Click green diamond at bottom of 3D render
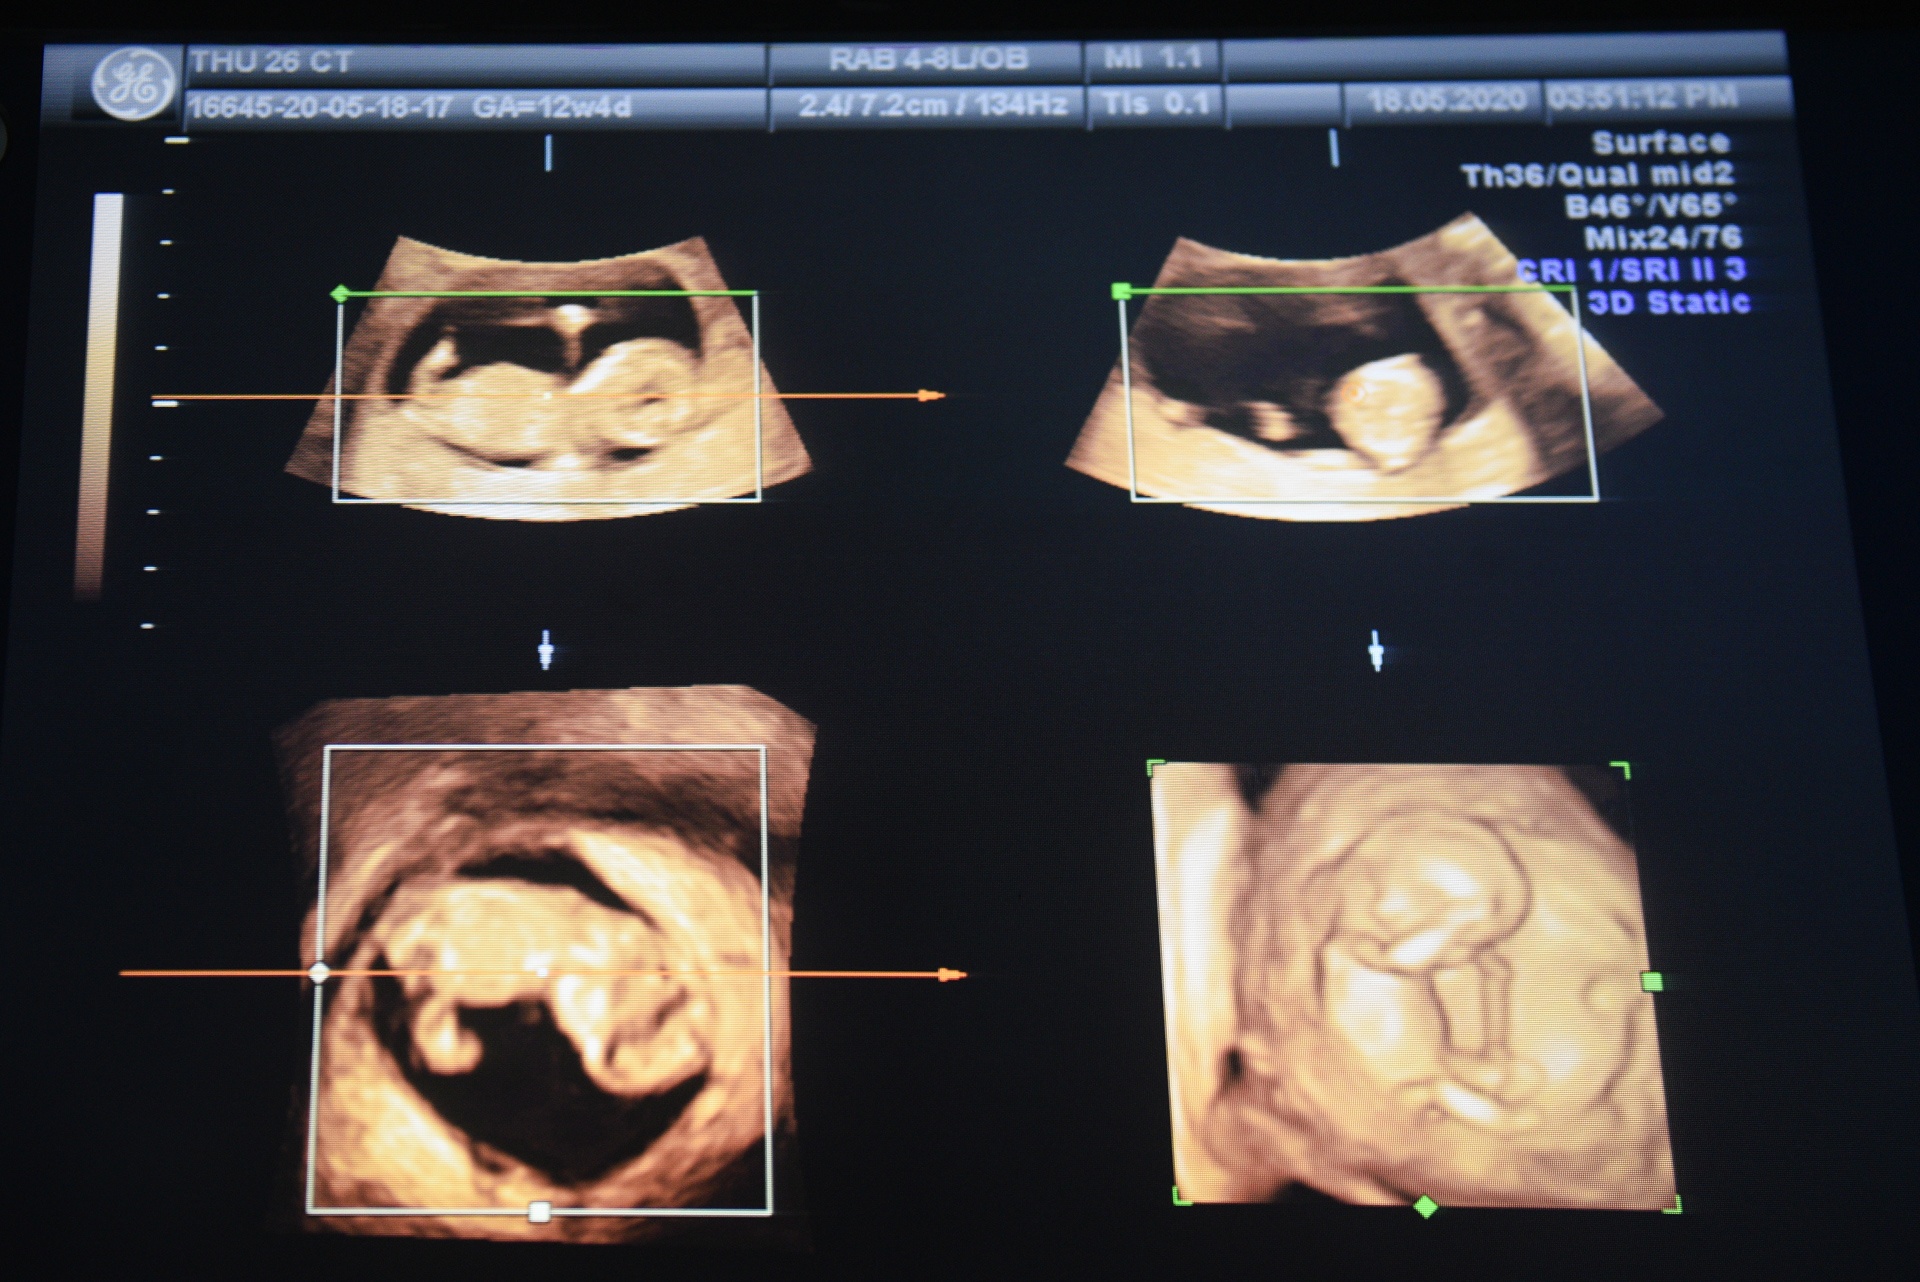1920x1282 pixels. [x=1427, y=1207]
